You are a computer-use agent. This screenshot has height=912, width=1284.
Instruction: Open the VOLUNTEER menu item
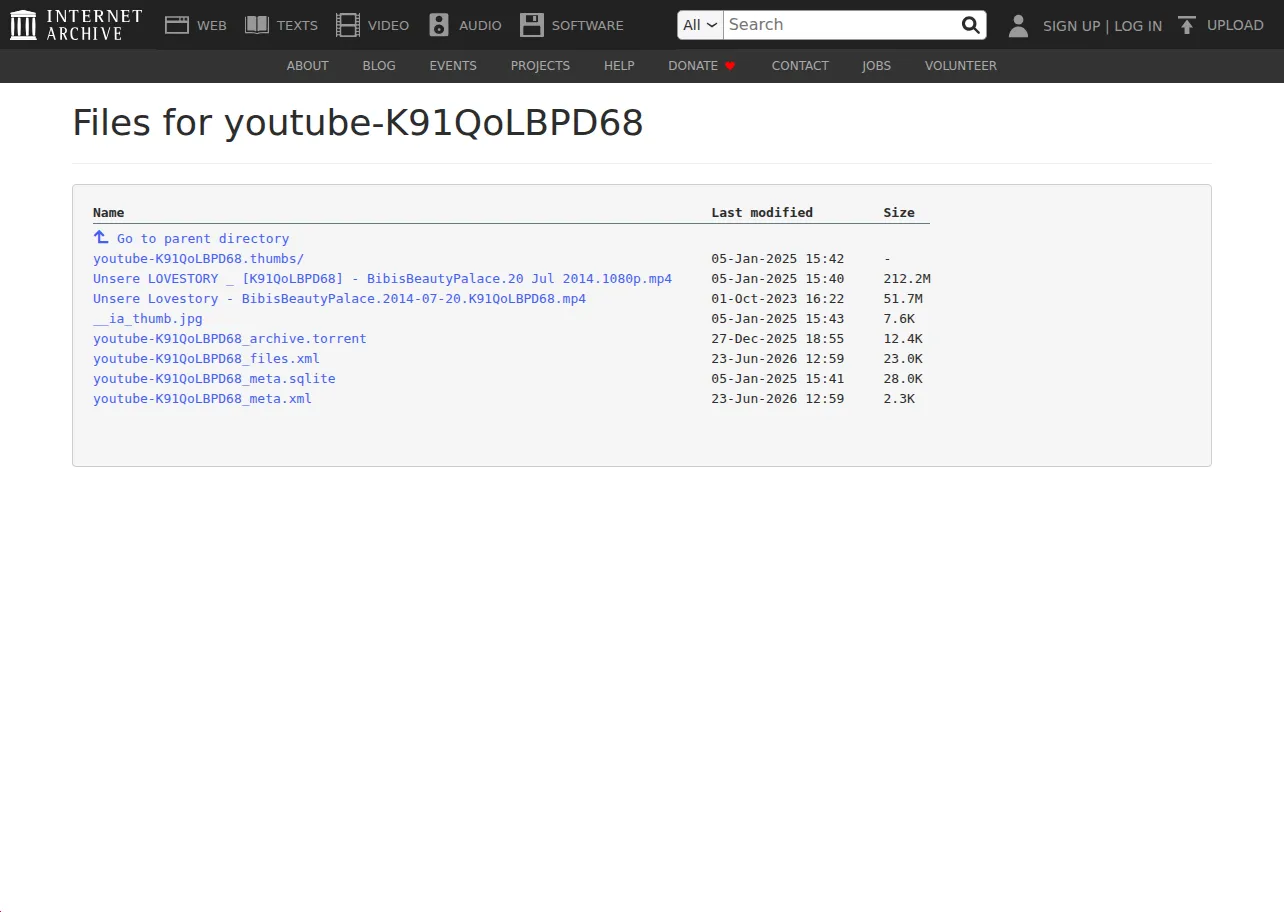(961, 66)
